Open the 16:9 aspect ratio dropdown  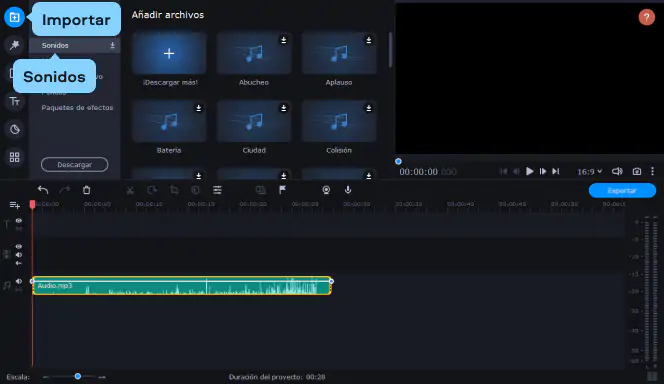tap(589, 171)
